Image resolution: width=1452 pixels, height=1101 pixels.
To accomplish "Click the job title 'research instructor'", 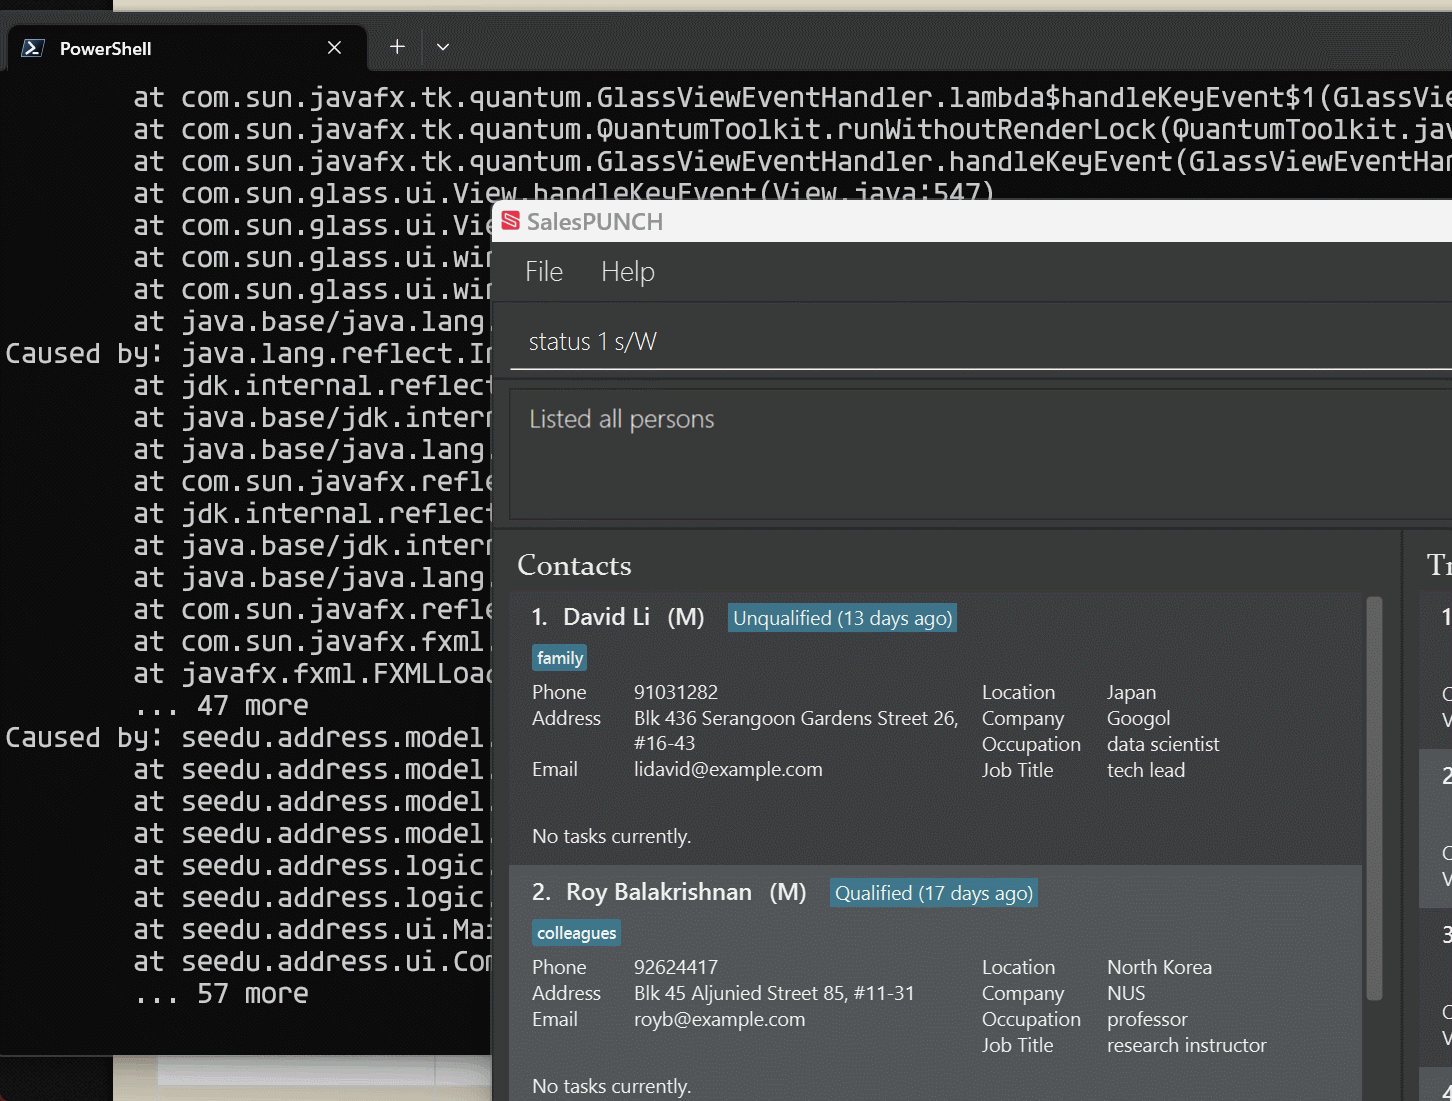I will (x=1186, y=1045).
